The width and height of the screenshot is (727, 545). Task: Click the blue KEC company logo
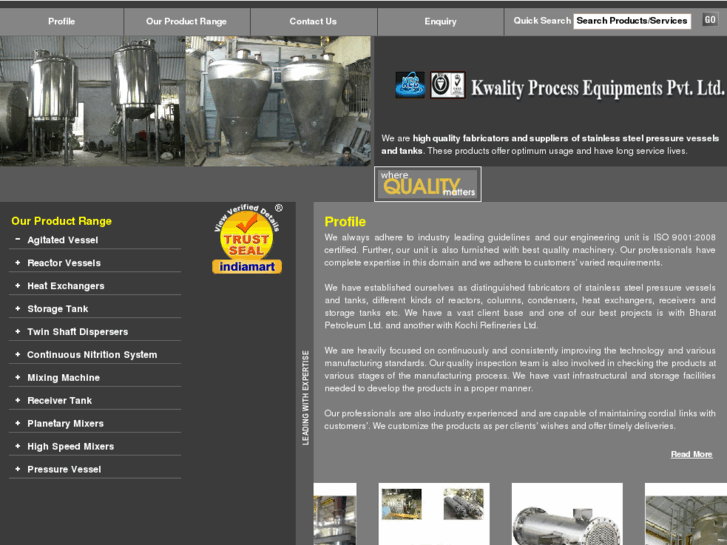(410, 85)
